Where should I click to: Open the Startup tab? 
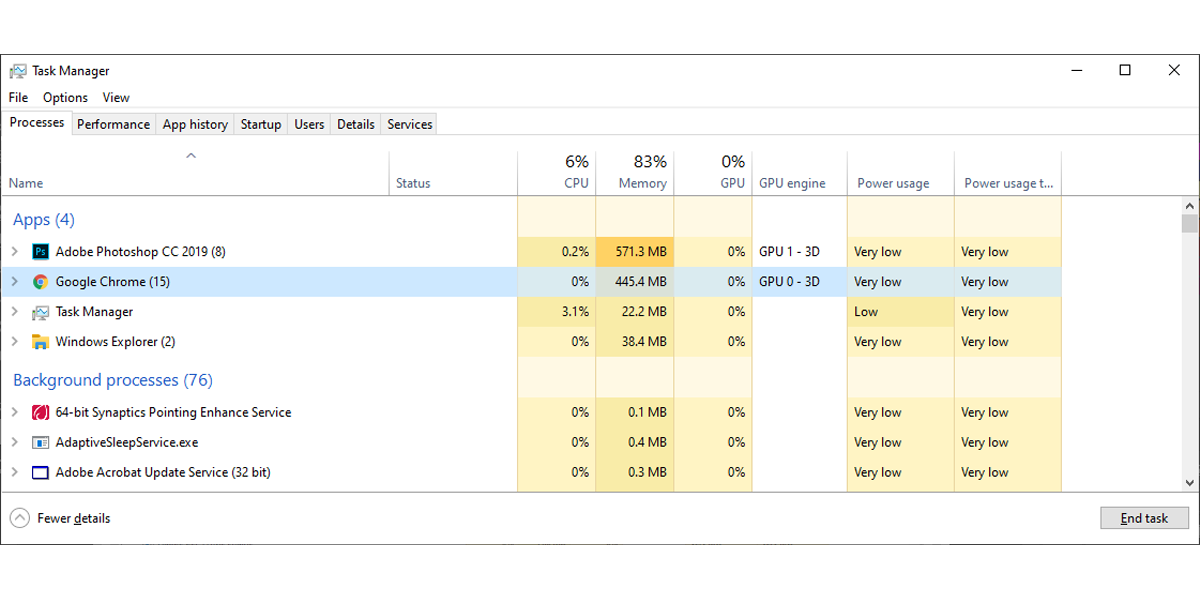261,124
